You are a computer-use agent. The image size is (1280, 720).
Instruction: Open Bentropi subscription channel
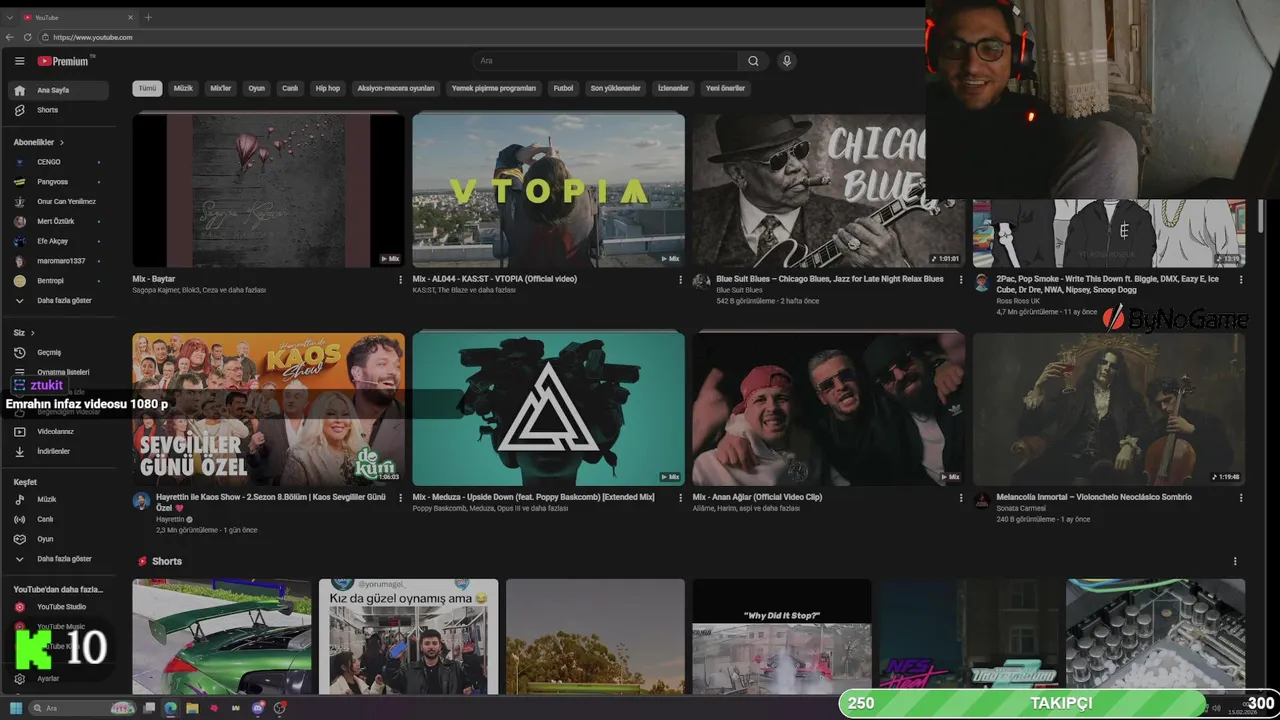pyautogui.click(x=60, y=281)
